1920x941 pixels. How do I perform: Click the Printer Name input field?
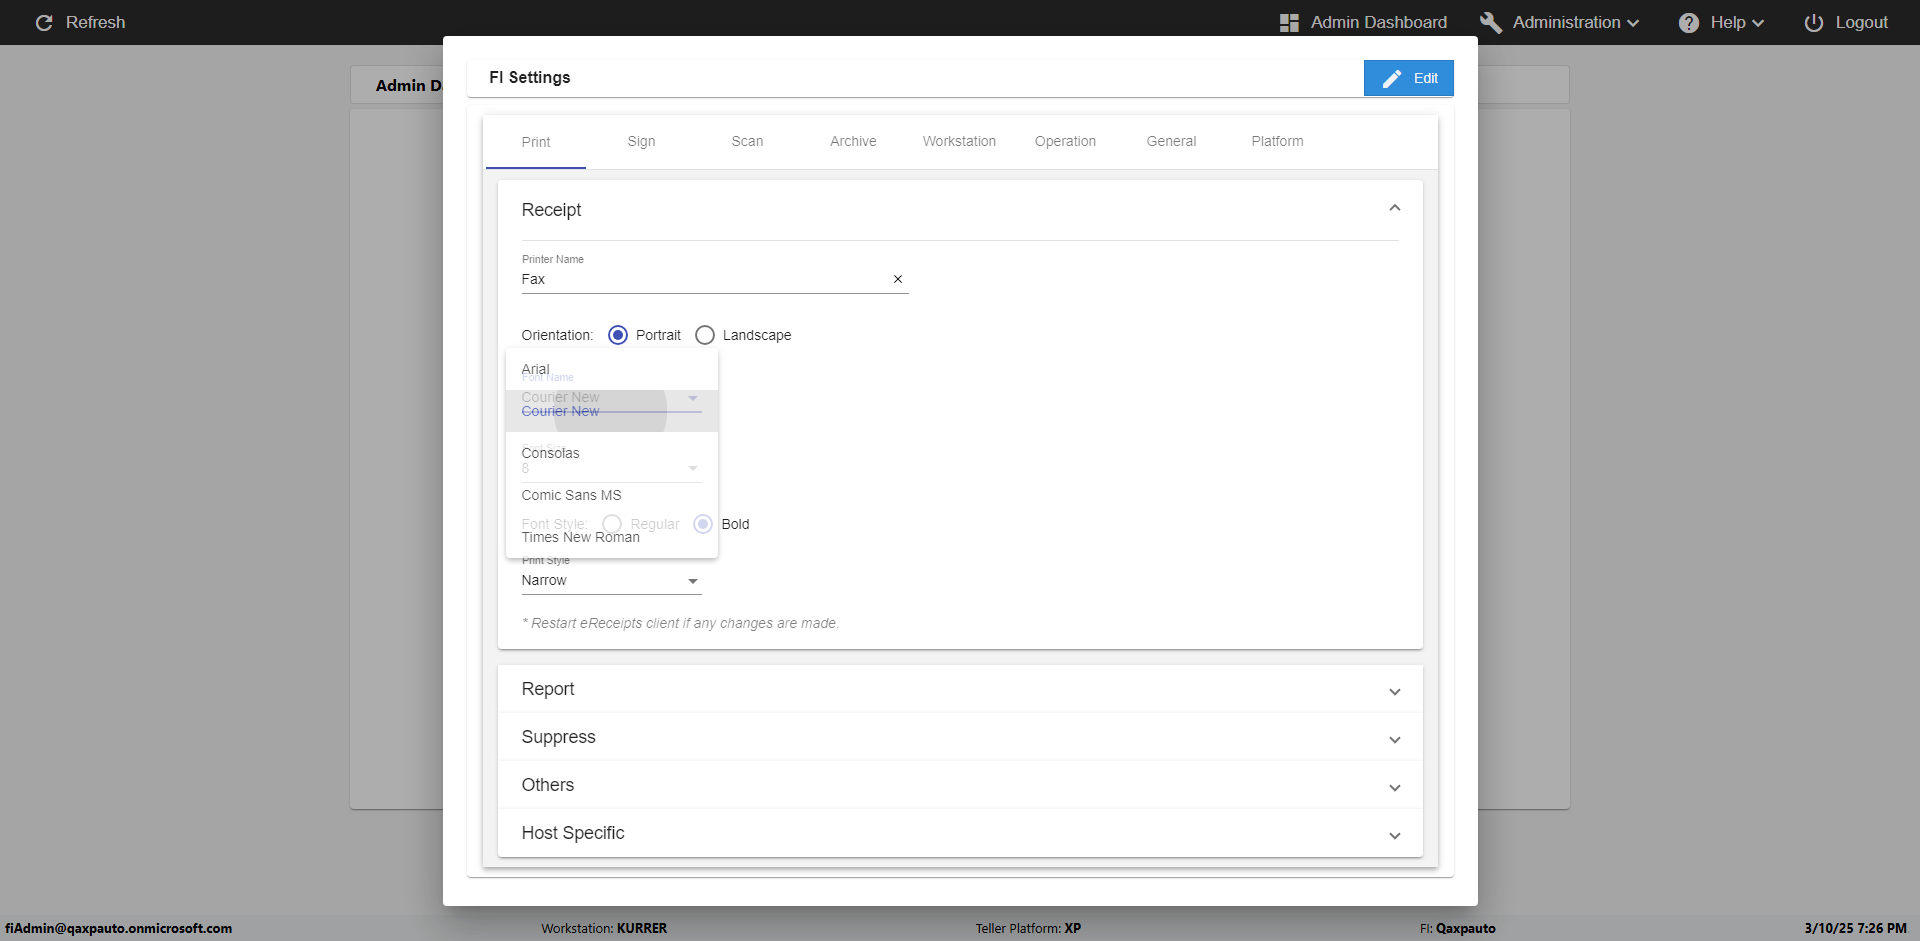(x=700, y=279)
